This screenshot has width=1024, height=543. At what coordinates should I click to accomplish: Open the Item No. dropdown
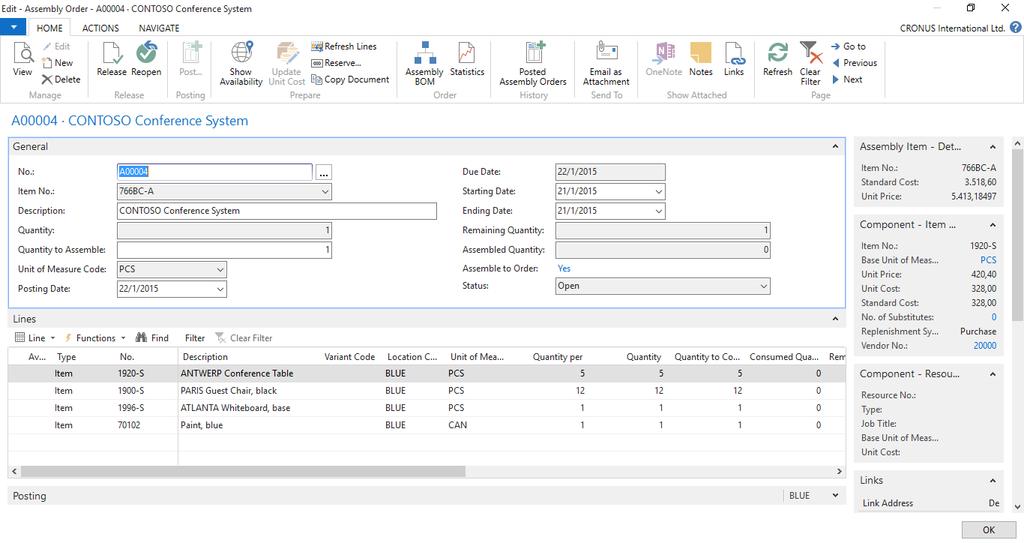point(325,191)
